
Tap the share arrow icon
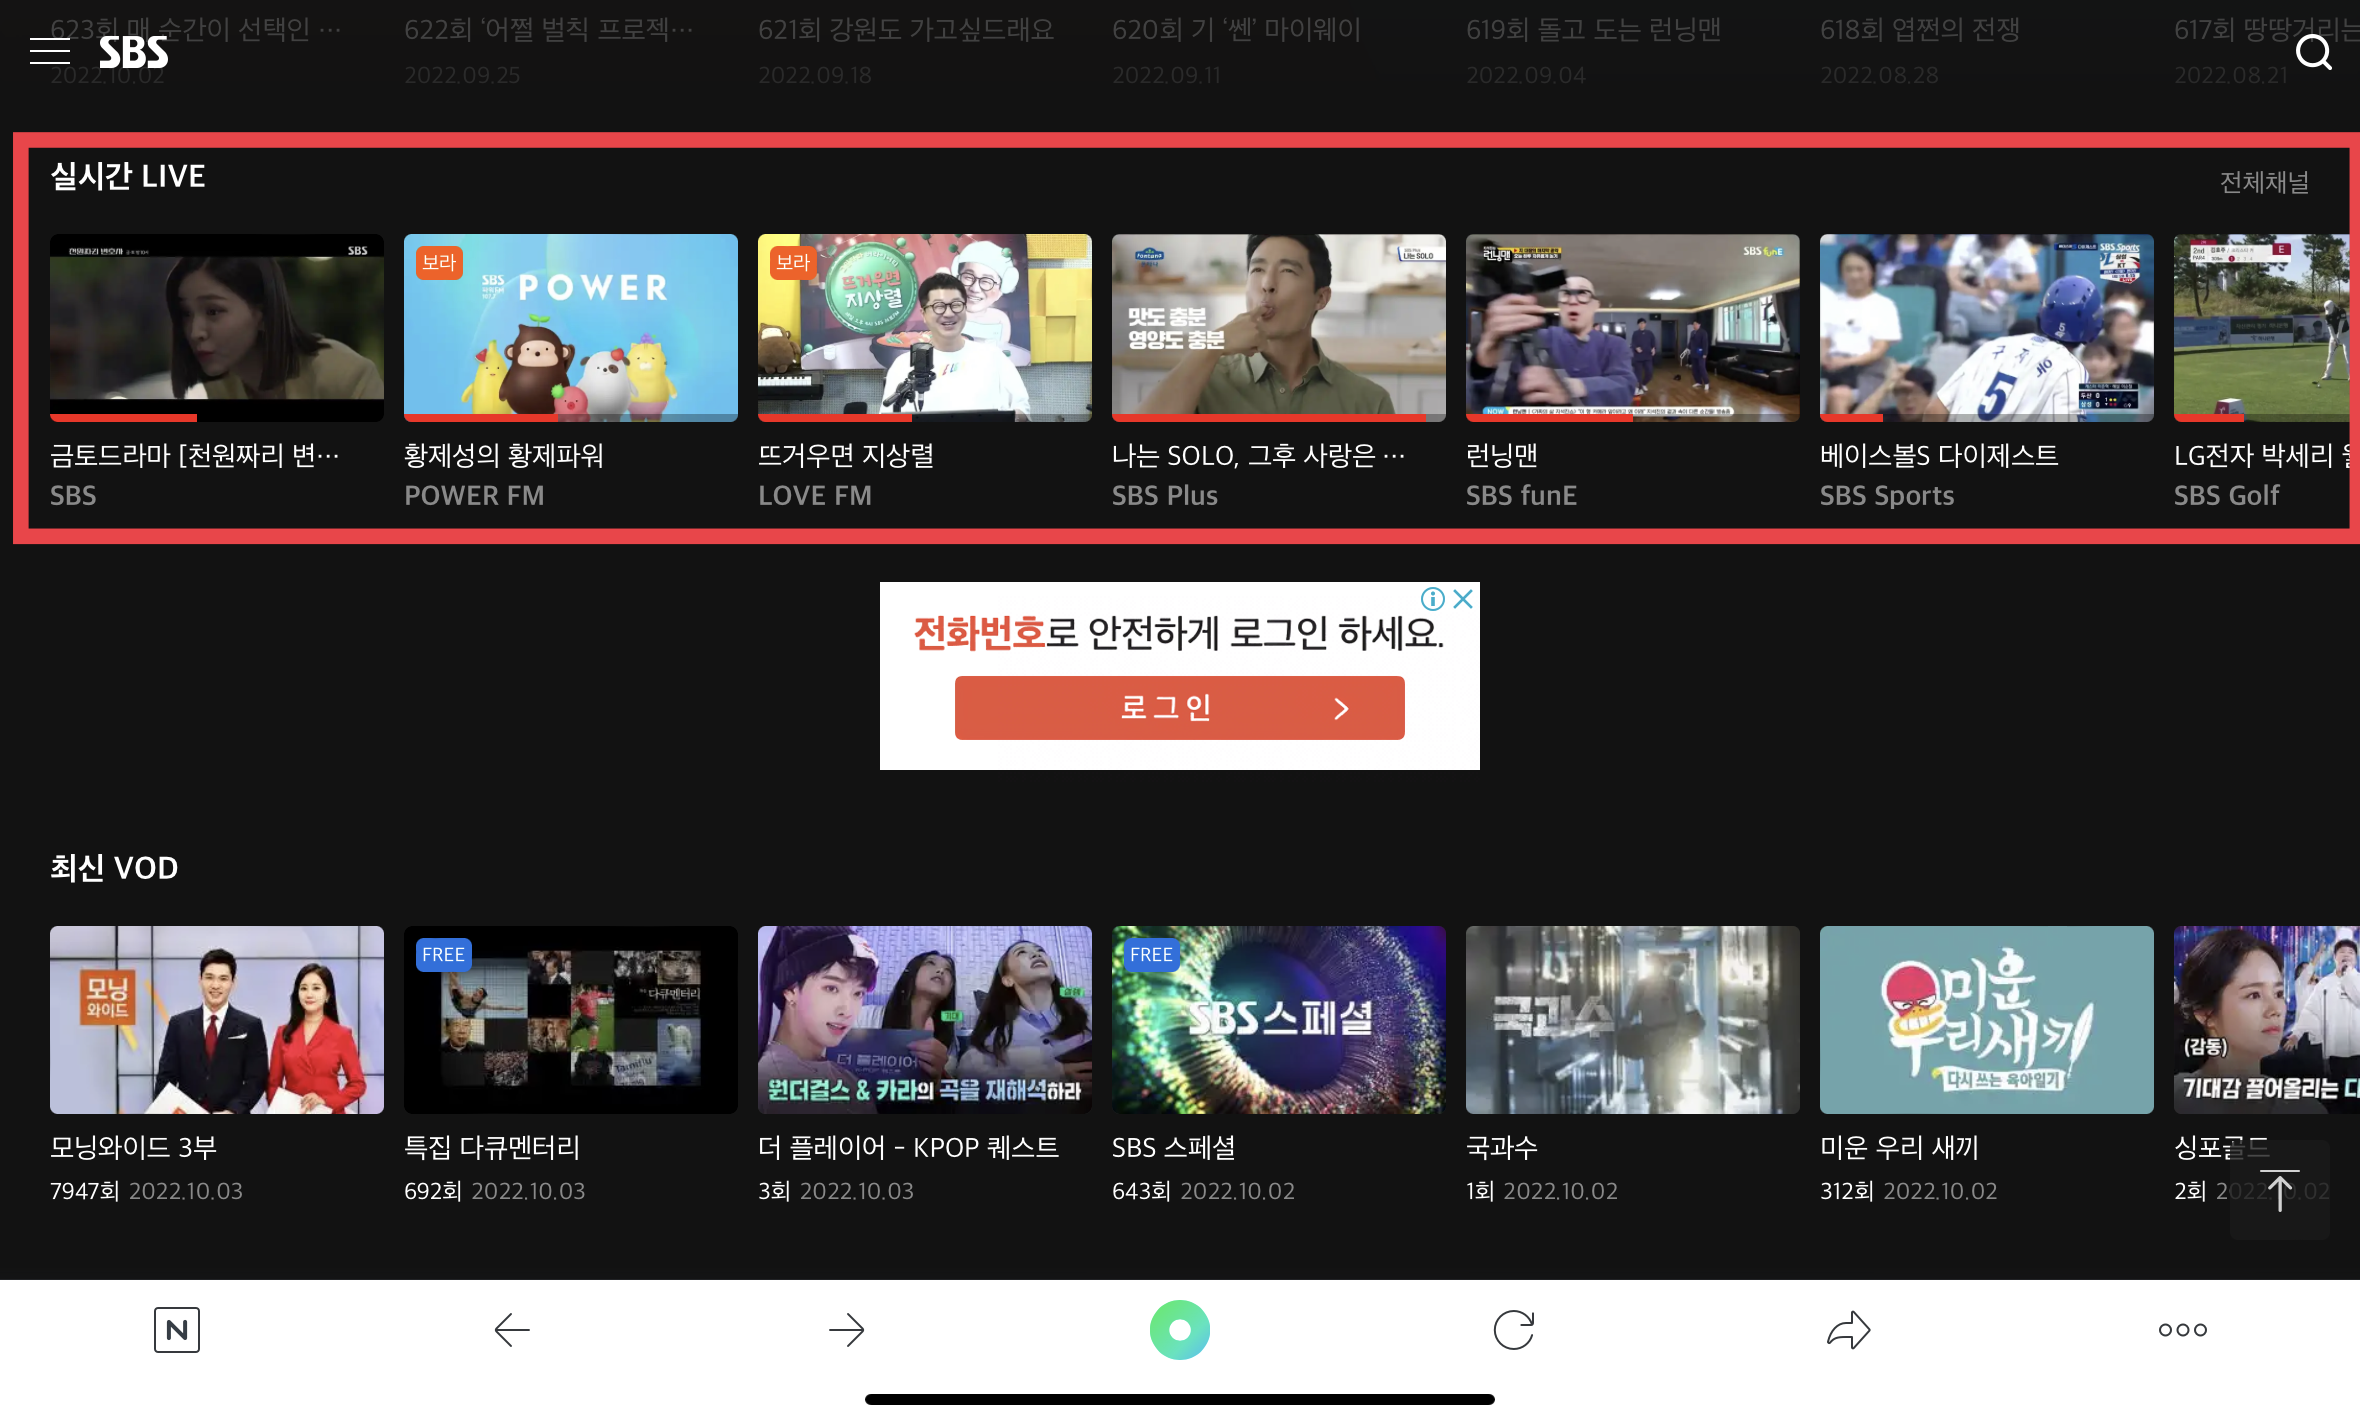1848,1330
